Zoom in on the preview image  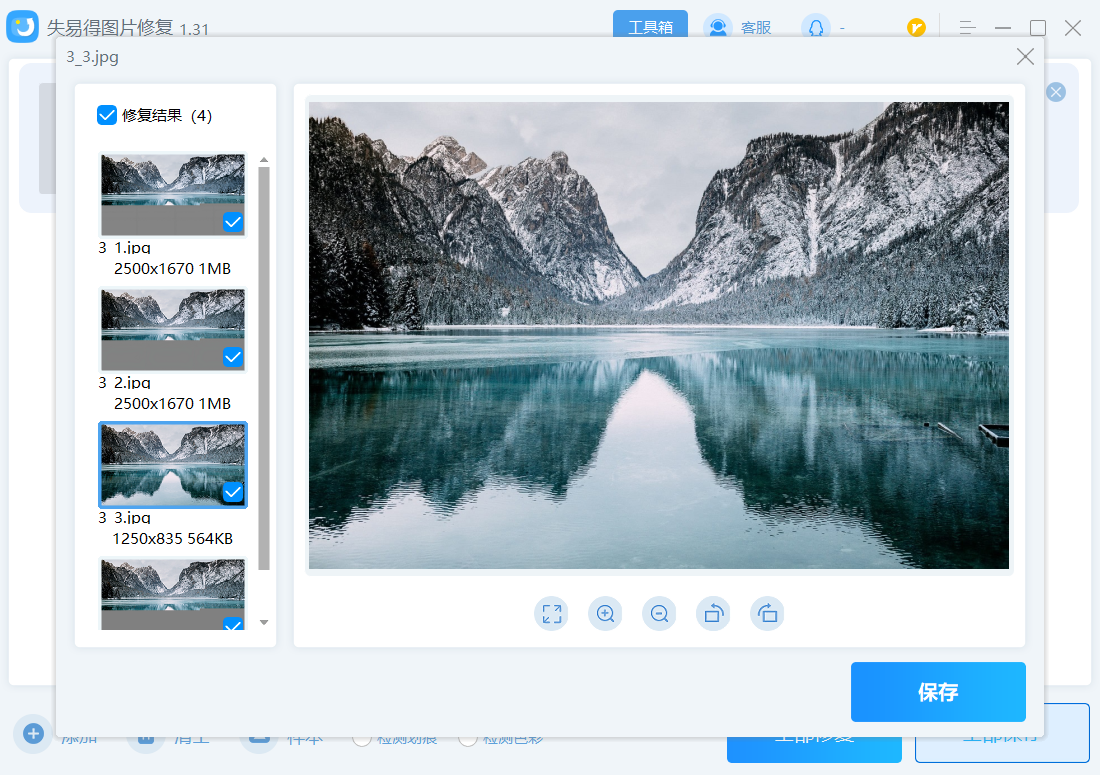605,614
